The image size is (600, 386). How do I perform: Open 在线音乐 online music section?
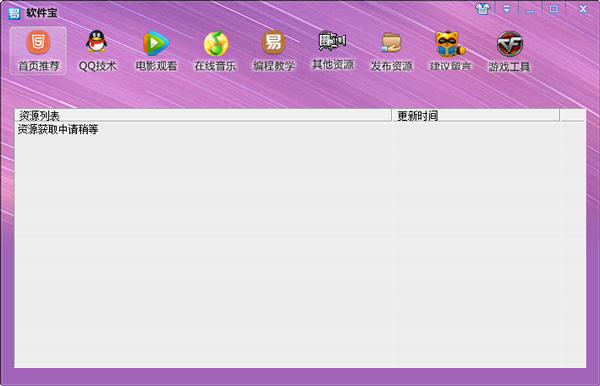pos(215,50)
